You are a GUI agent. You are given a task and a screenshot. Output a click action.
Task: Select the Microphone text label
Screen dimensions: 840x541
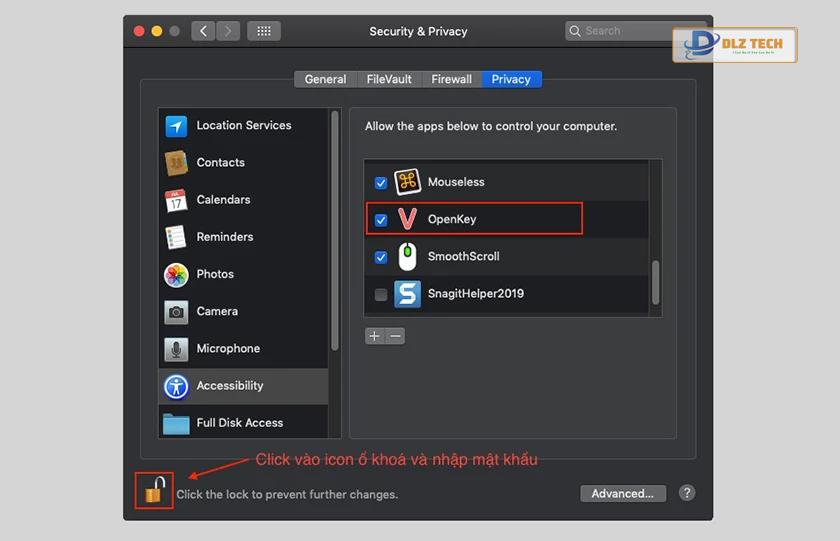tap(228, 348)
